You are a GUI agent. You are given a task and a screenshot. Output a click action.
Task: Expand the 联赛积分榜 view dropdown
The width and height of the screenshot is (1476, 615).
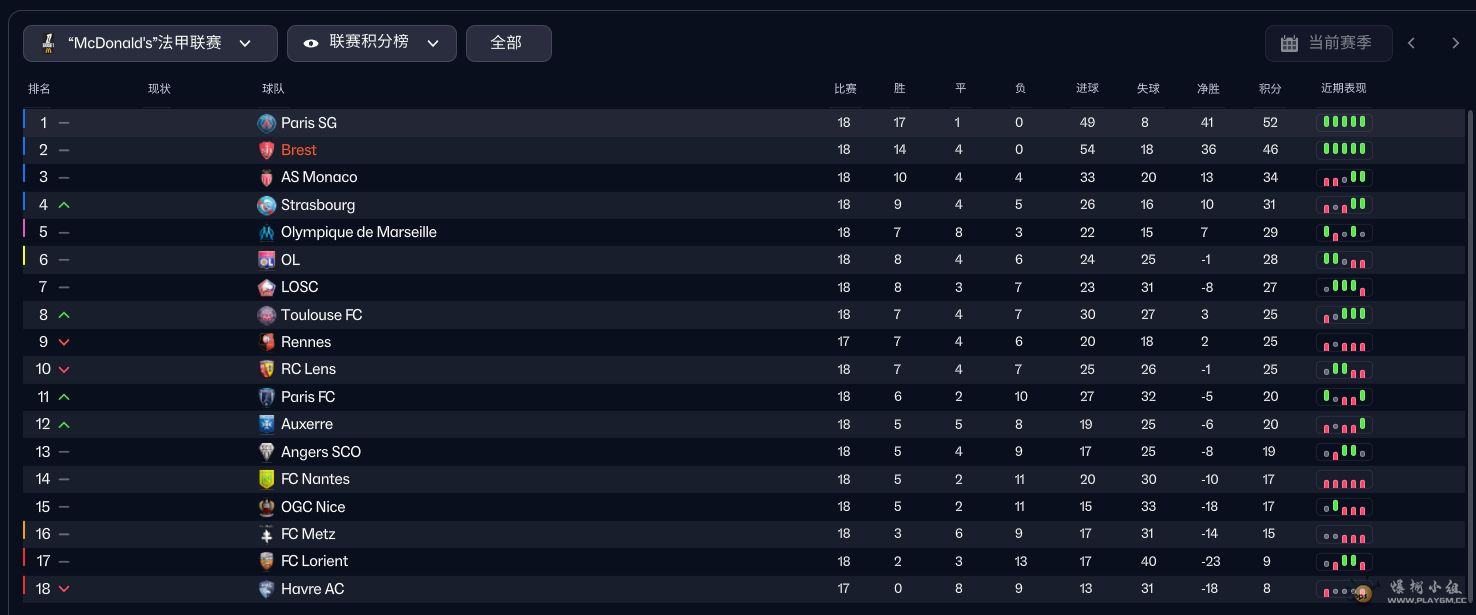point(371,43)
